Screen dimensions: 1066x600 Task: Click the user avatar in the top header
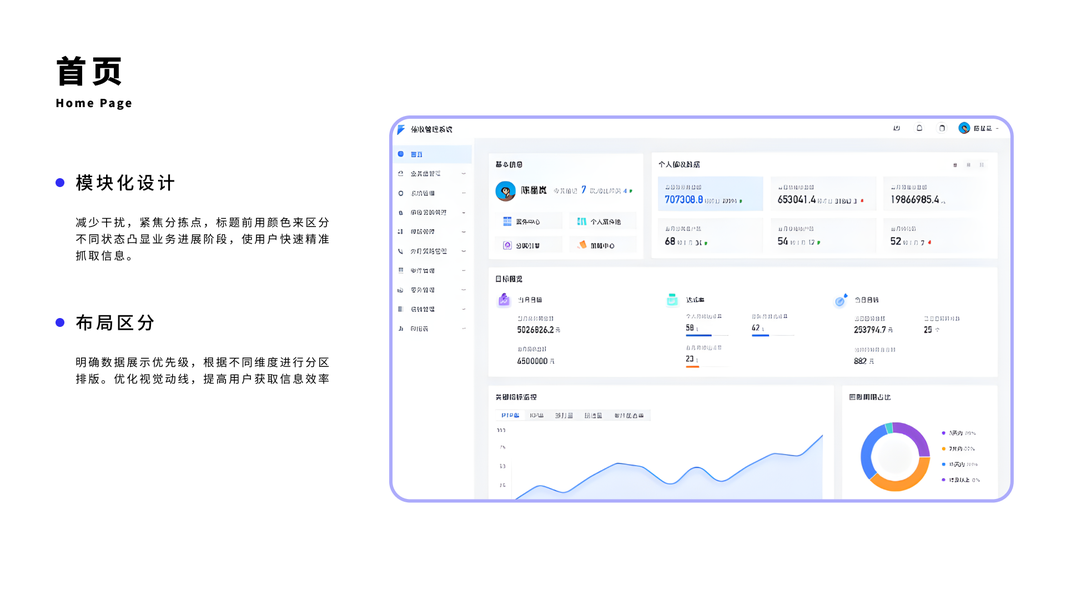pyautogui.click(x=964, y=128)
